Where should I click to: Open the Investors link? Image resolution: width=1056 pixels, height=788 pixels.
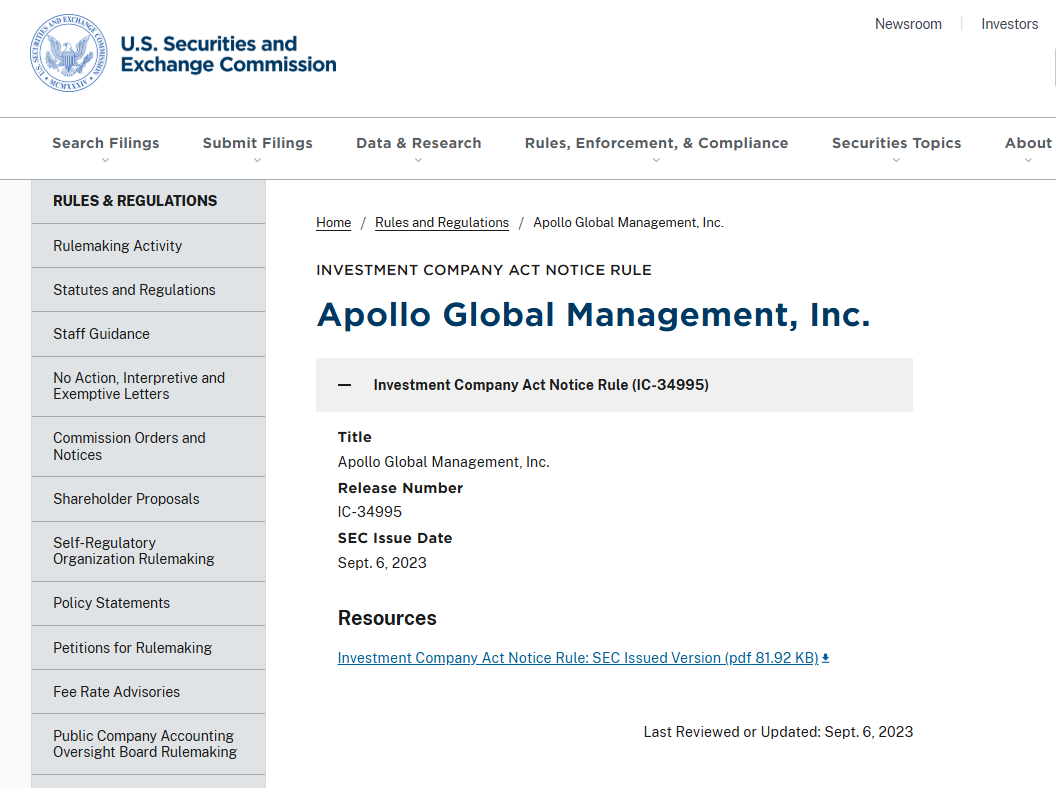(1009, 24)
